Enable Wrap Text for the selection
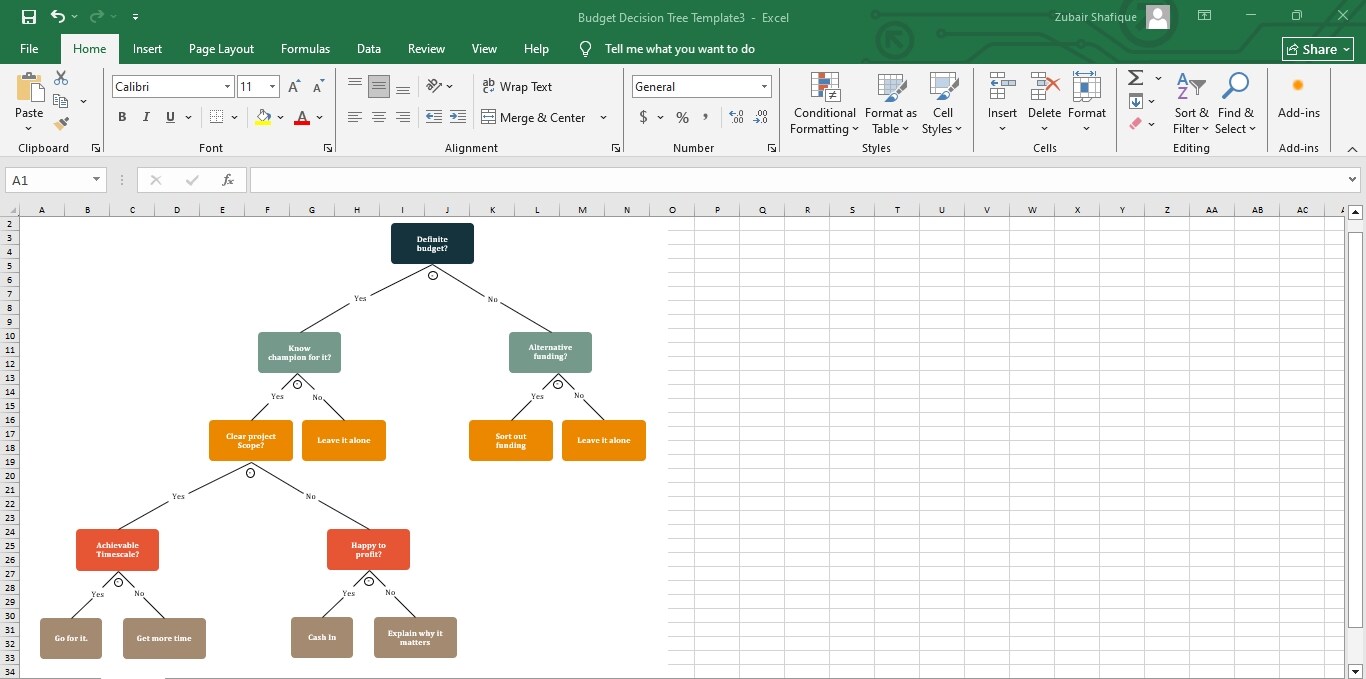This screenshot has width=1366, height=679. (517, 86)
